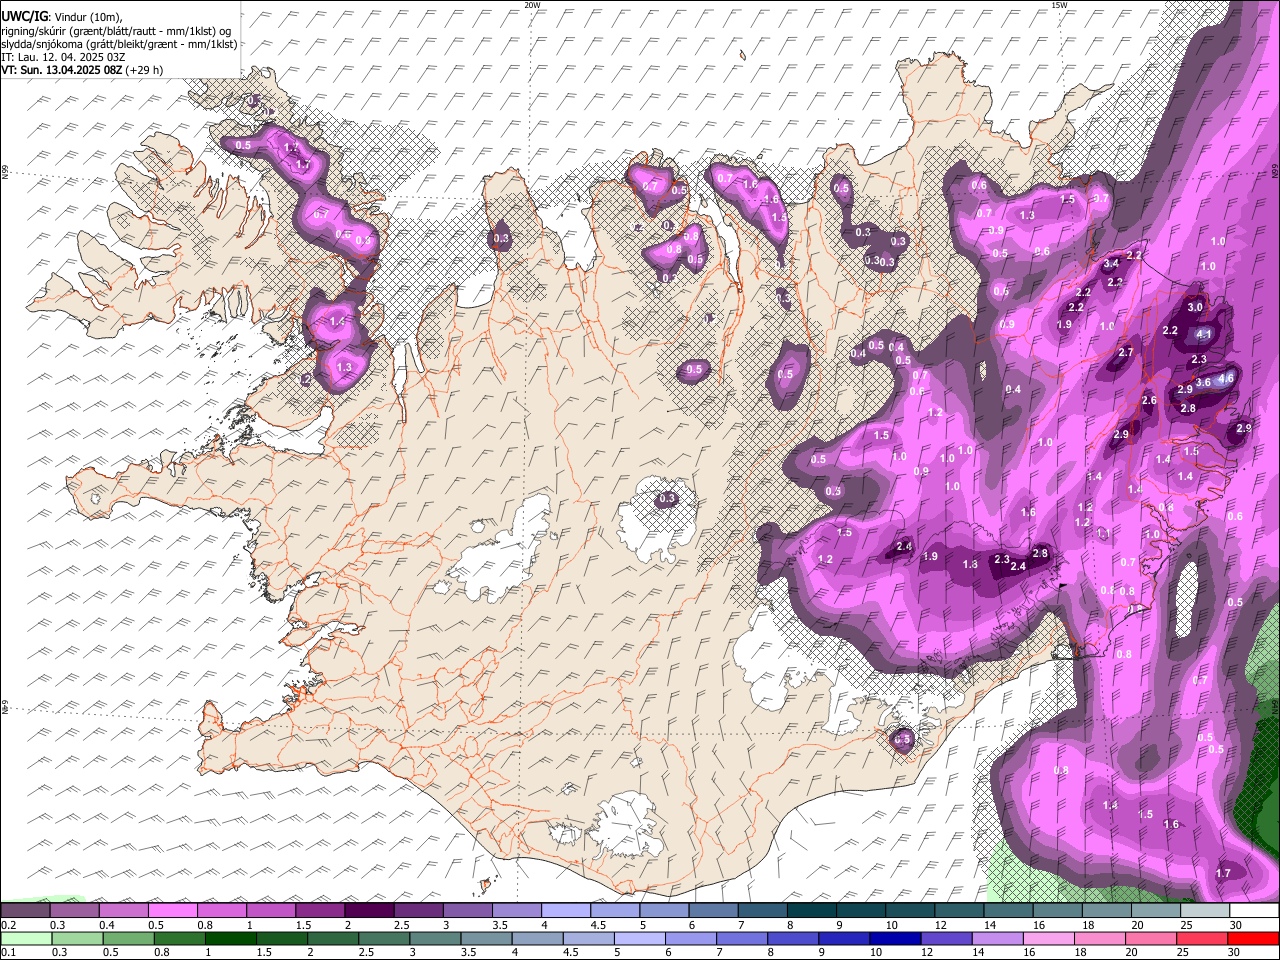This screenshot has height=960, width=1280.
Task: Click the 3.6 precipitation value on map
Action: point(1203,382)
